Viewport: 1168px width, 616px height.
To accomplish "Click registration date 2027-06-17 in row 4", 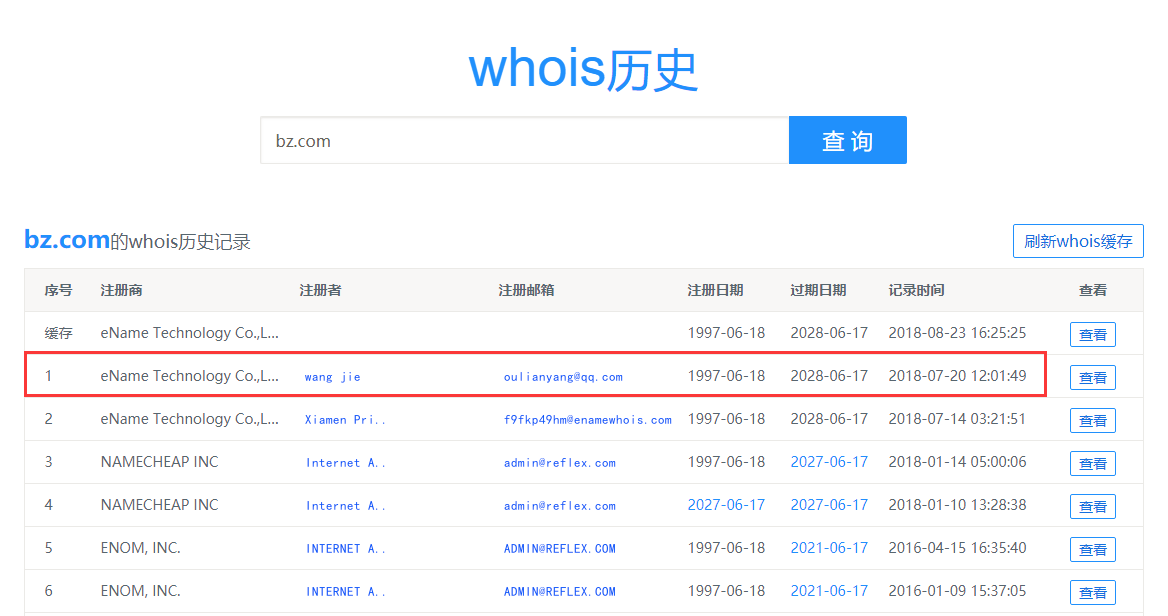I will tap(726, 505).
